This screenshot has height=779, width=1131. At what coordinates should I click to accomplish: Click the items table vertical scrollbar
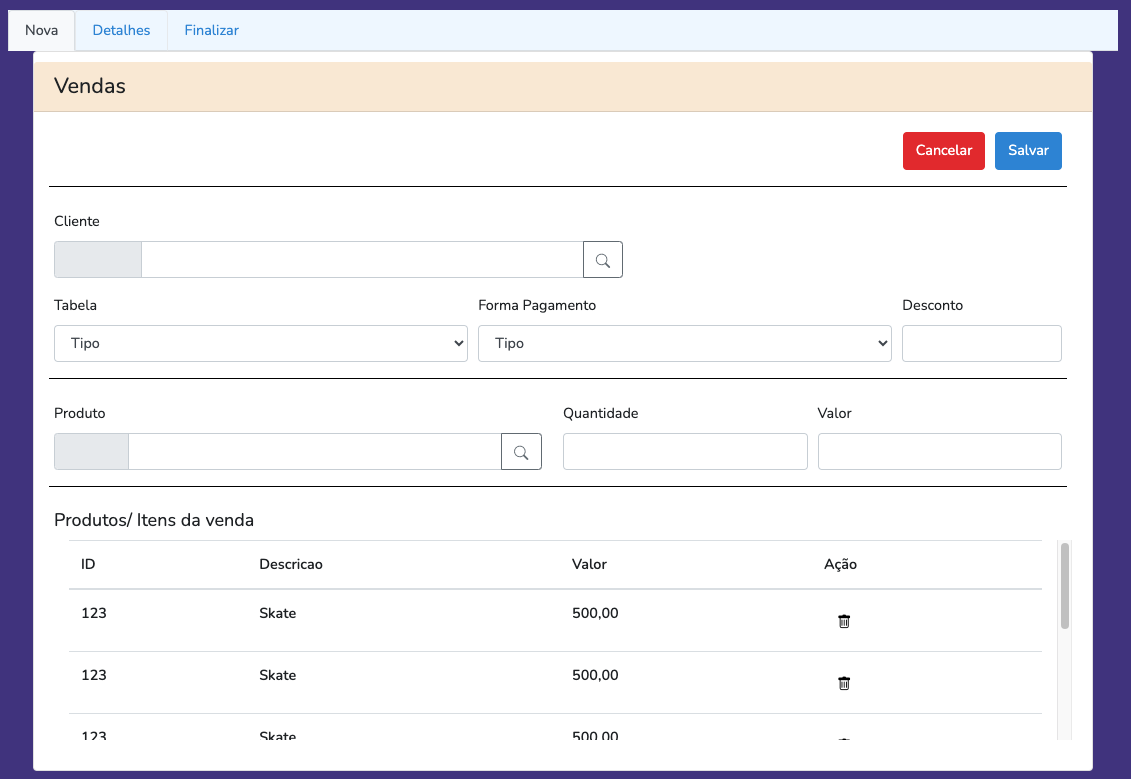click(1065, 586)
